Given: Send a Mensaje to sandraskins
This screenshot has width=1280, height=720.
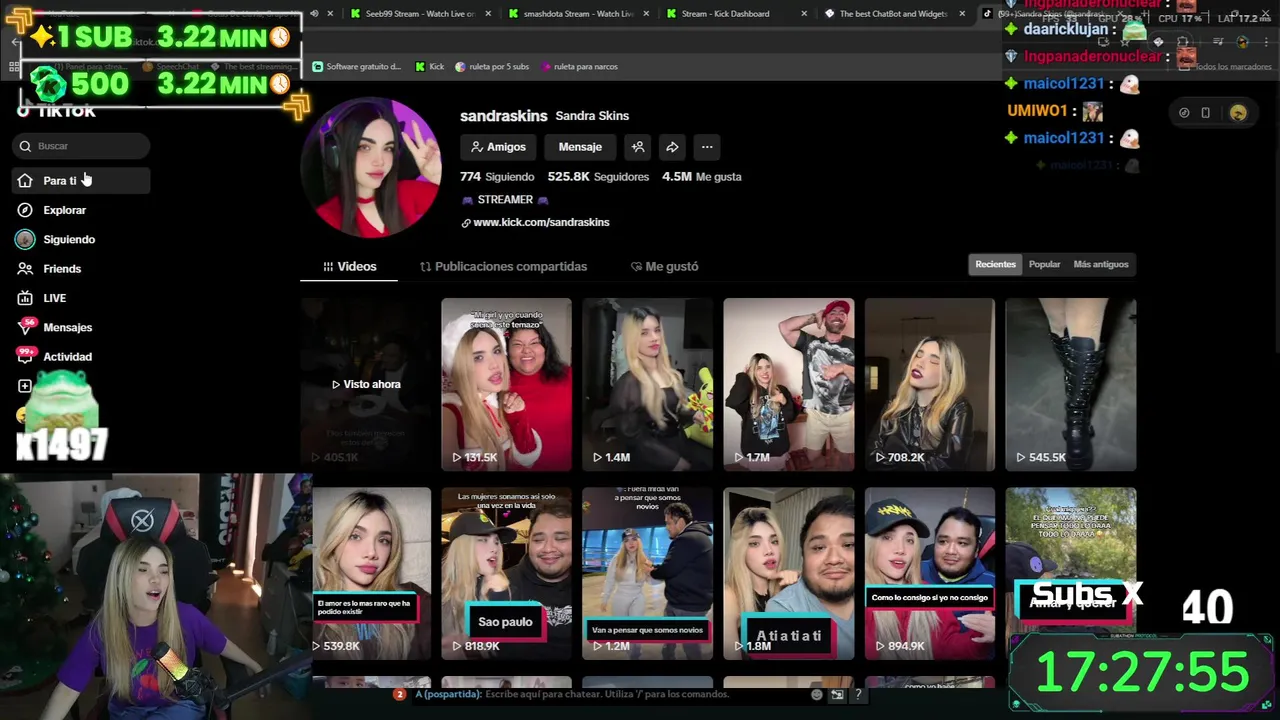Looking at the screenshot, I should pos(580,147).
